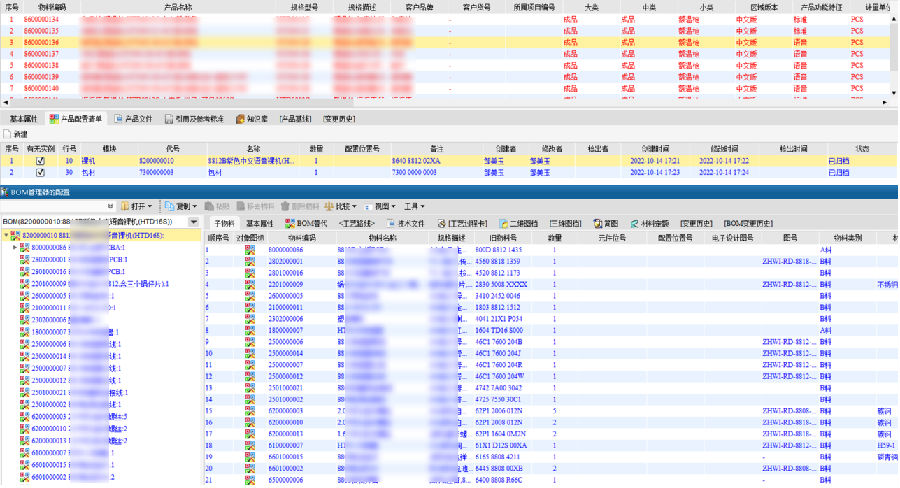Click the object icon in BOM row 1
The width and height of the screenshot is (900, 488).
[249, 247]
